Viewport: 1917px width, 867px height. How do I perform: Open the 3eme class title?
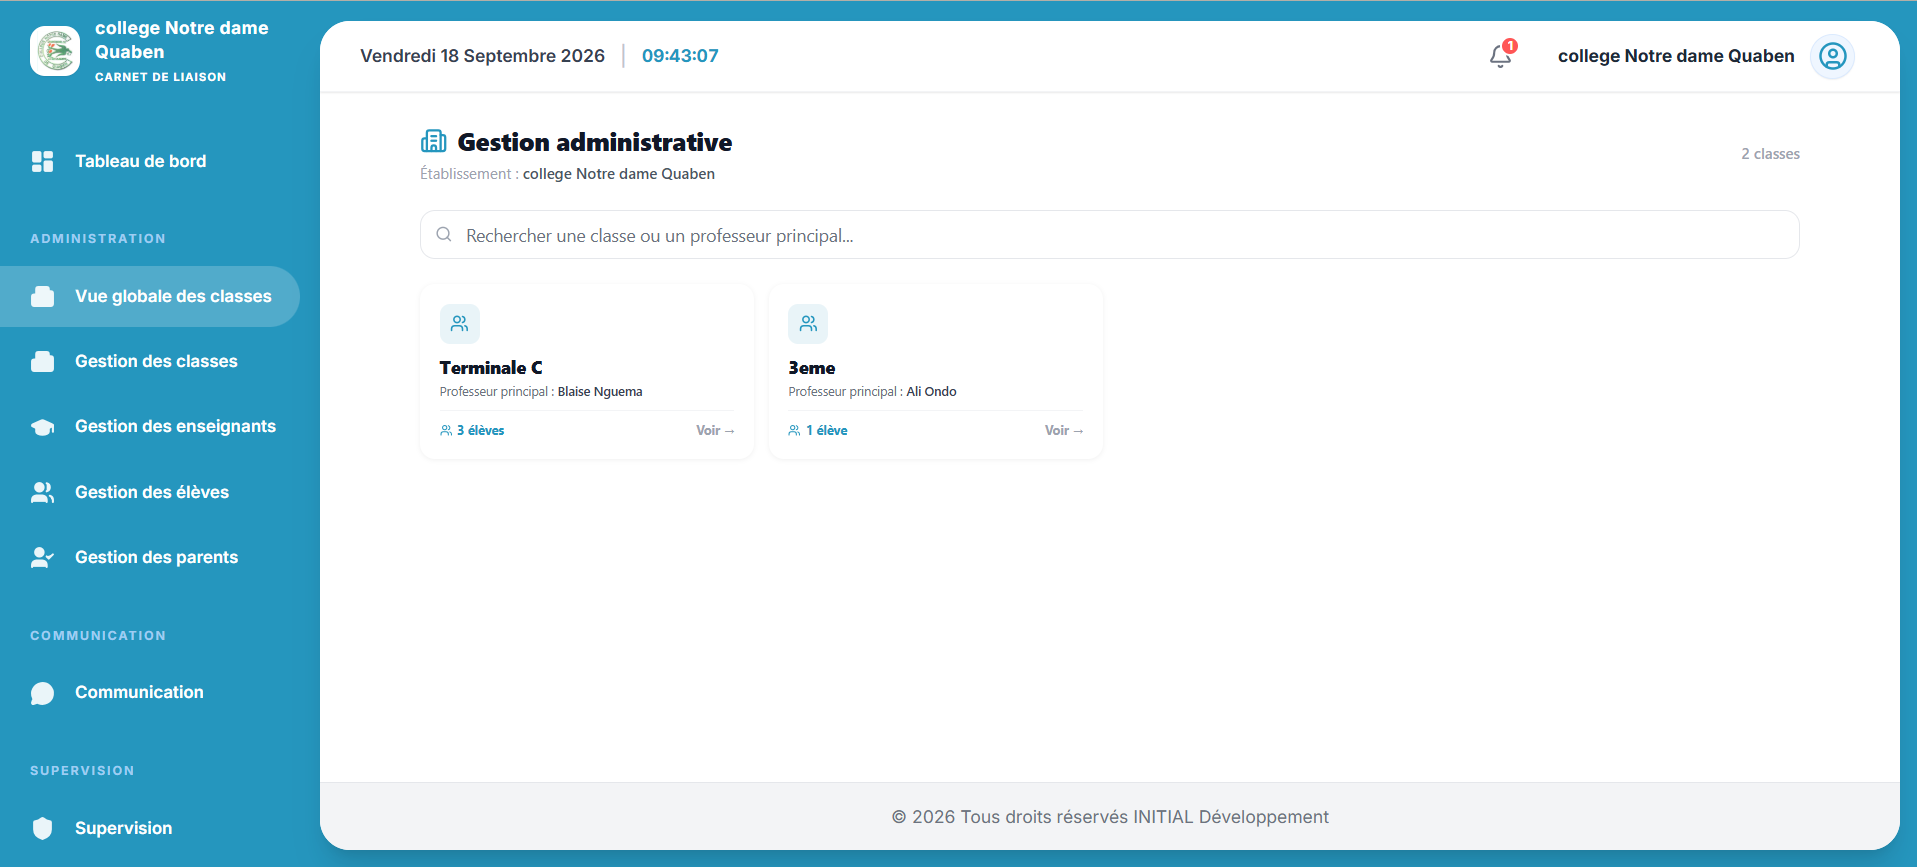point(812,368)
